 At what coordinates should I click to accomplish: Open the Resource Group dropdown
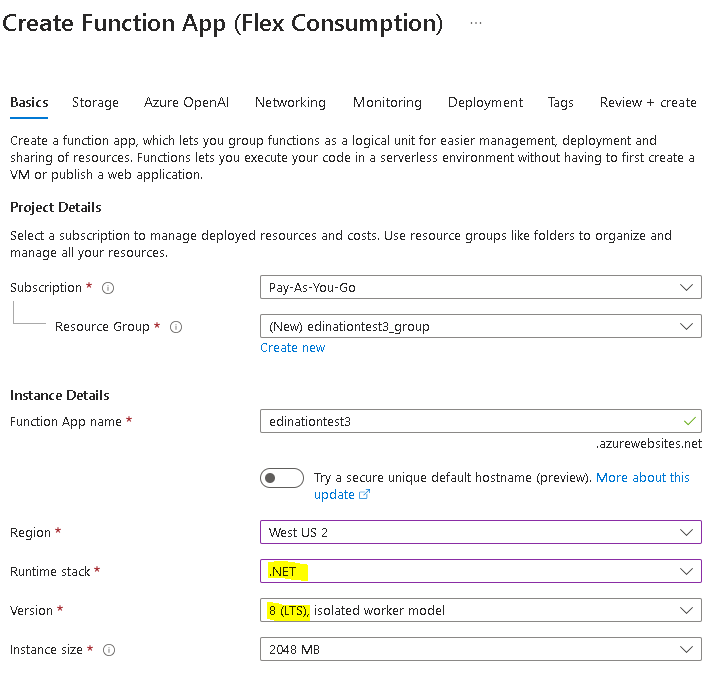click(x=481, y=326)
